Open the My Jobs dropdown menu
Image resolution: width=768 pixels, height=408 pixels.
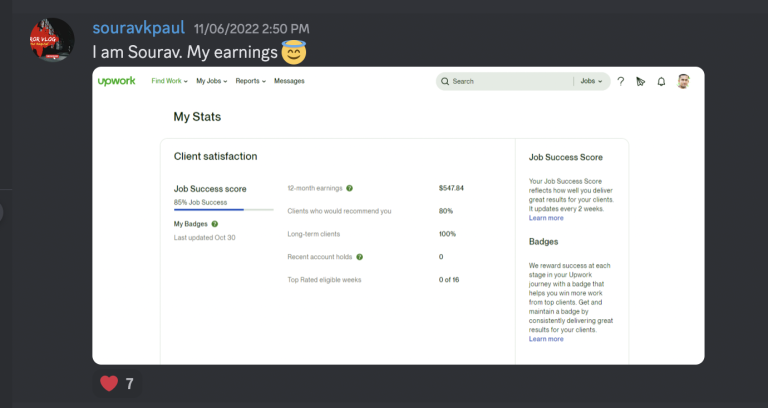212,81
